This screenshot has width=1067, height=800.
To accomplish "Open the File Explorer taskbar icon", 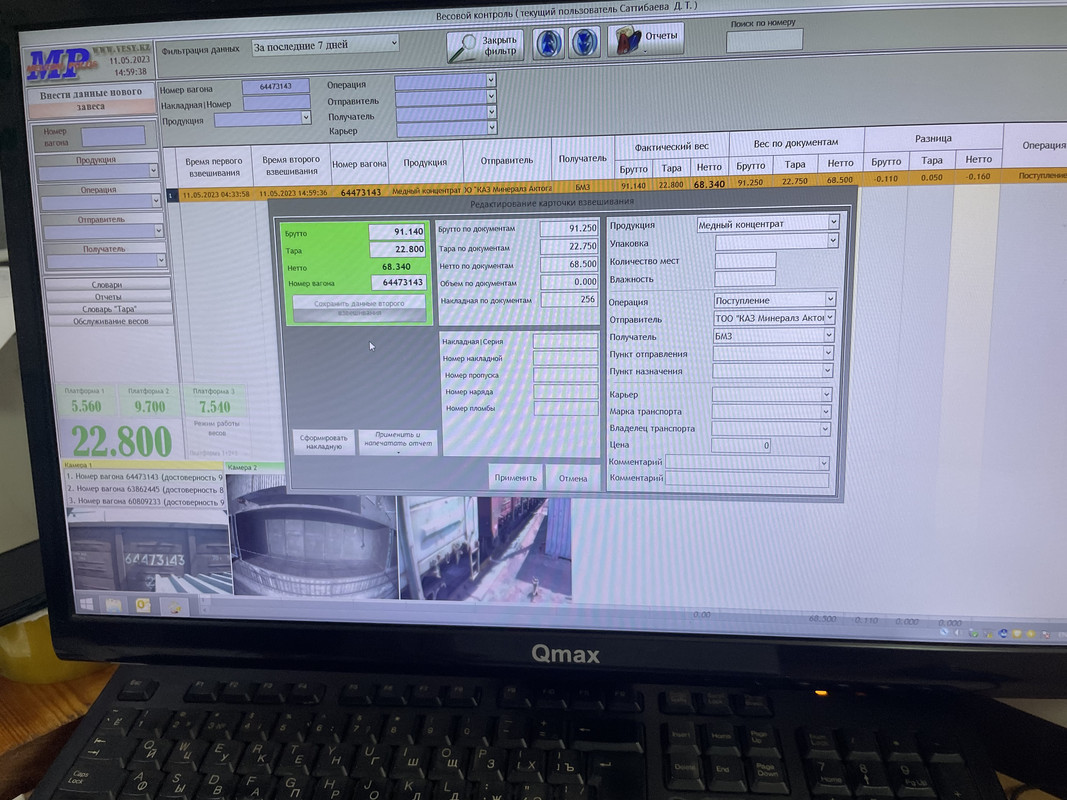I will pos(114,605).
